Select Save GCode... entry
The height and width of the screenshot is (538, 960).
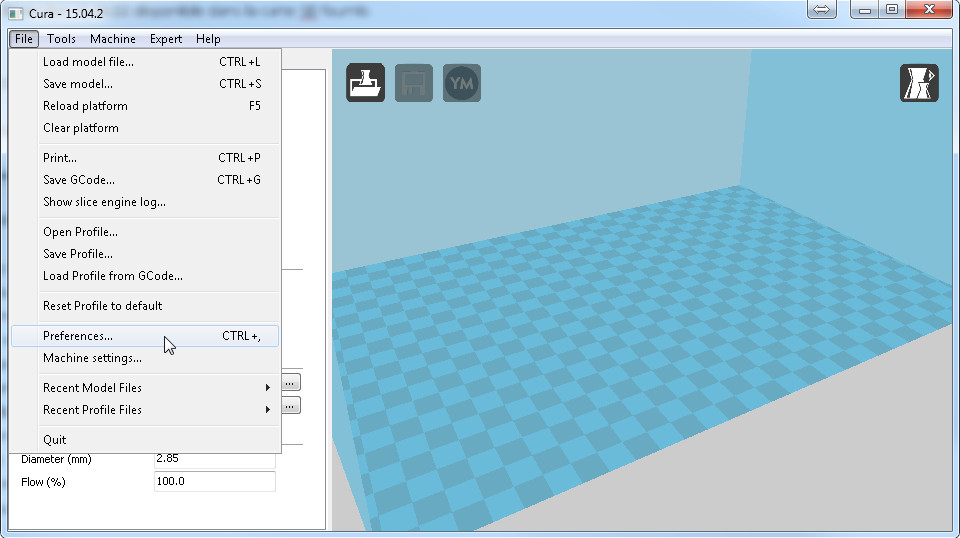point(145,180)
